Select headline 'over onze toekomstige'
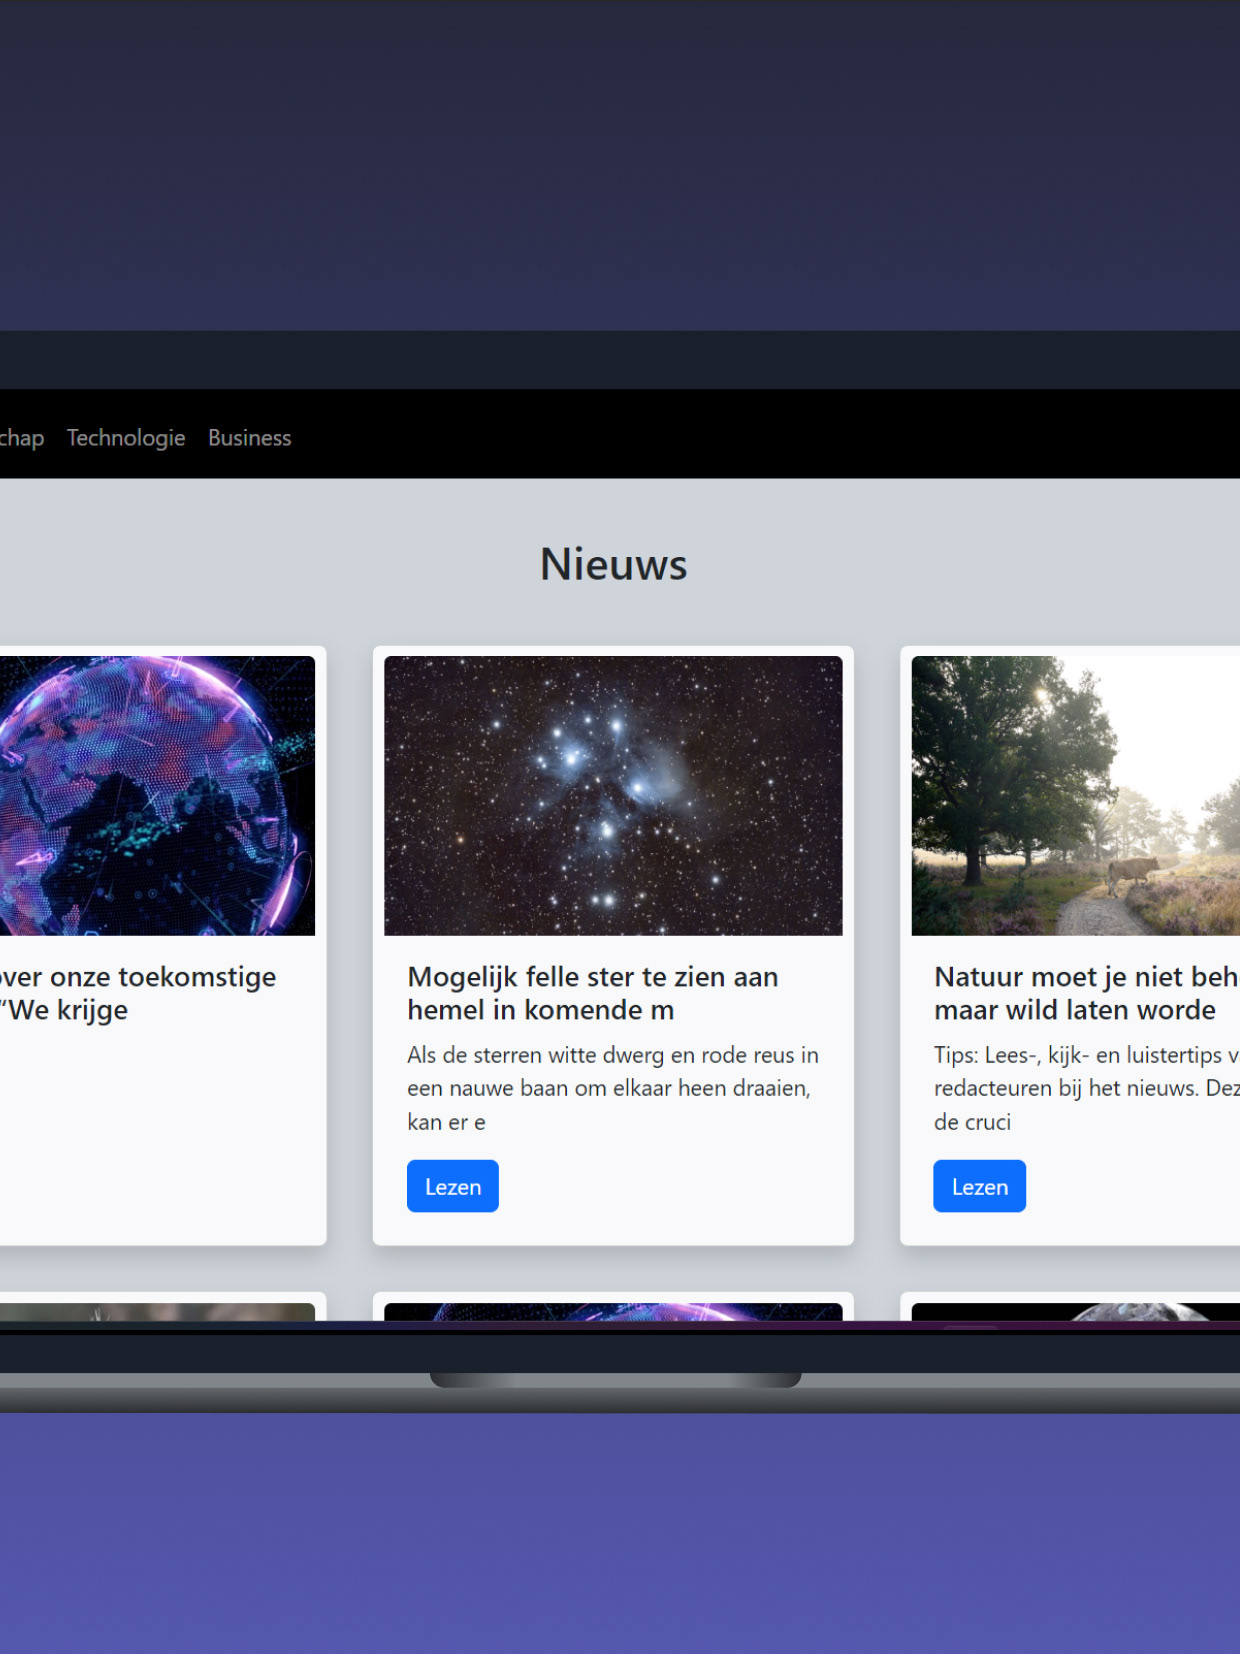Viewport: 1240px width, 1654px height. [x=138, y=977]
